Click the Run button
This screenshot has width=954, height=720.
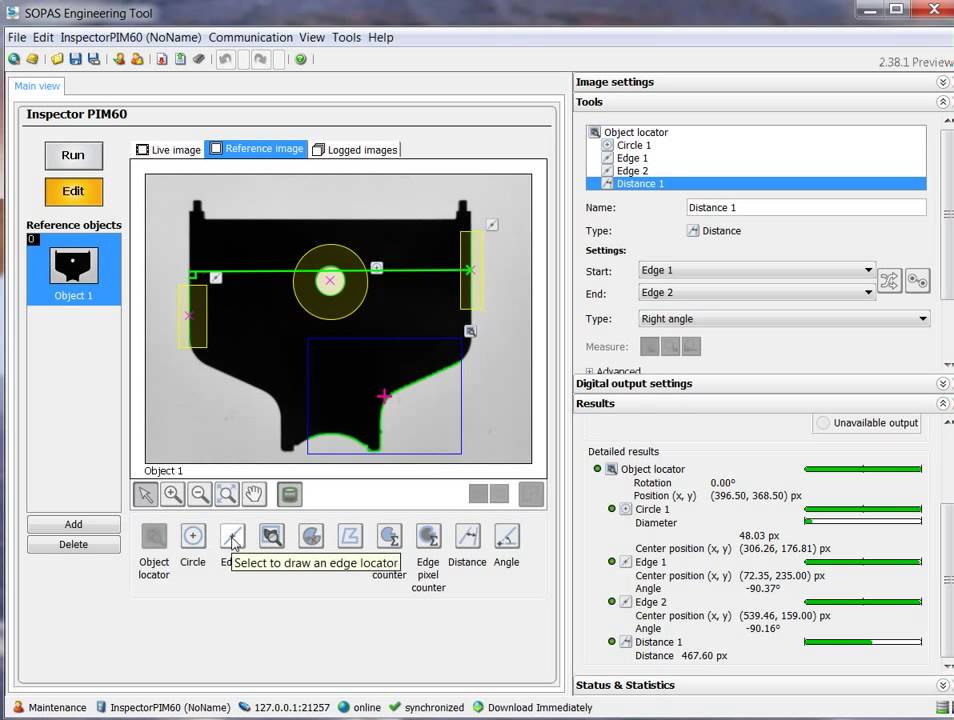[74, 156]
